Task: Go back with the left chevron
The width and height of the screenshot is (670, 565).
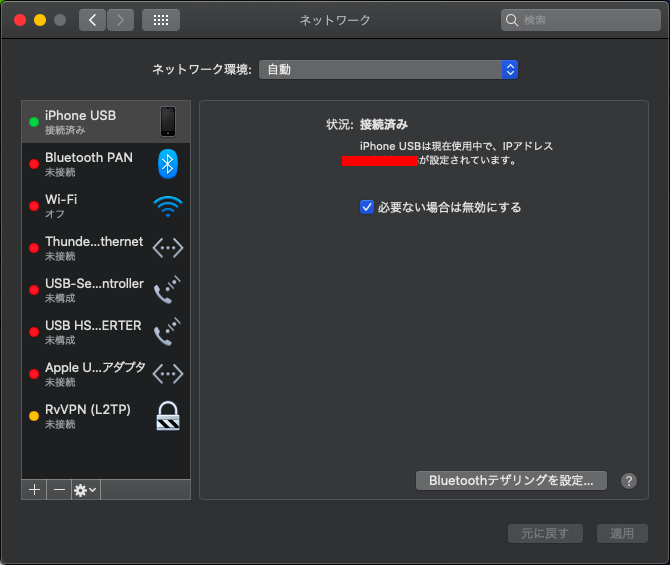Action: click(x=92, y=20)
